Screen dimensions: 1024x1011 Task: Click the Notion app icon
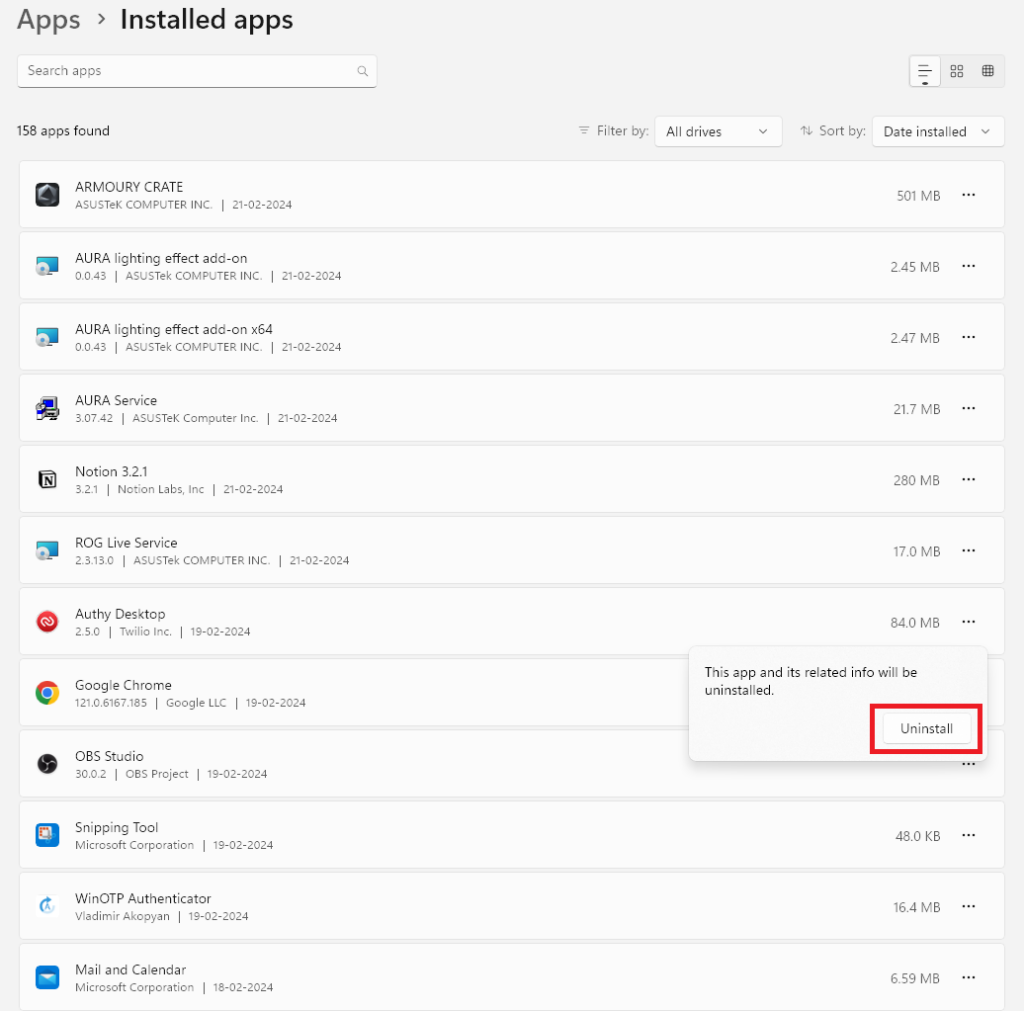[47, 479]
